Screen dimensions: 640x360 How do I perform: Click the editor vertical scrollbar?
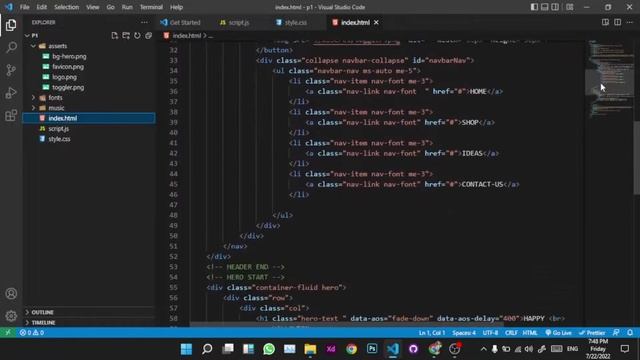[x=637, y=158]
